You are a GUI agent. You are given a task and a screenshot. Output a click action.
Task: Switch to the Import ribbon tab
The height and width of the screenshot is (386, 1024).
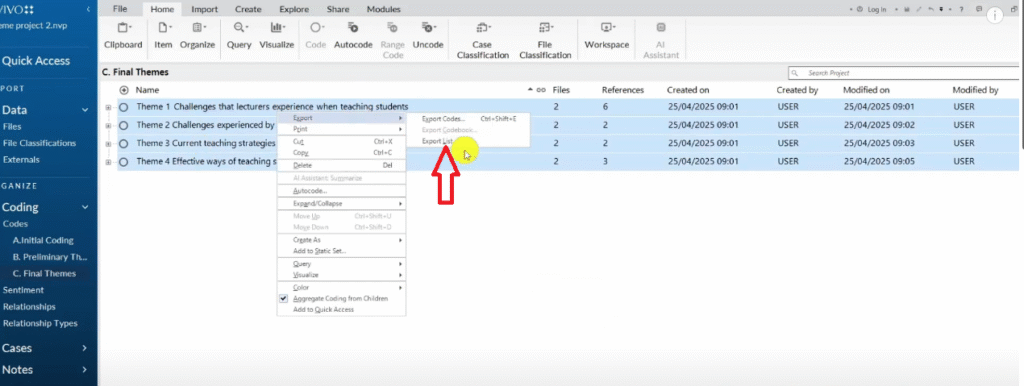click(204, 9)
